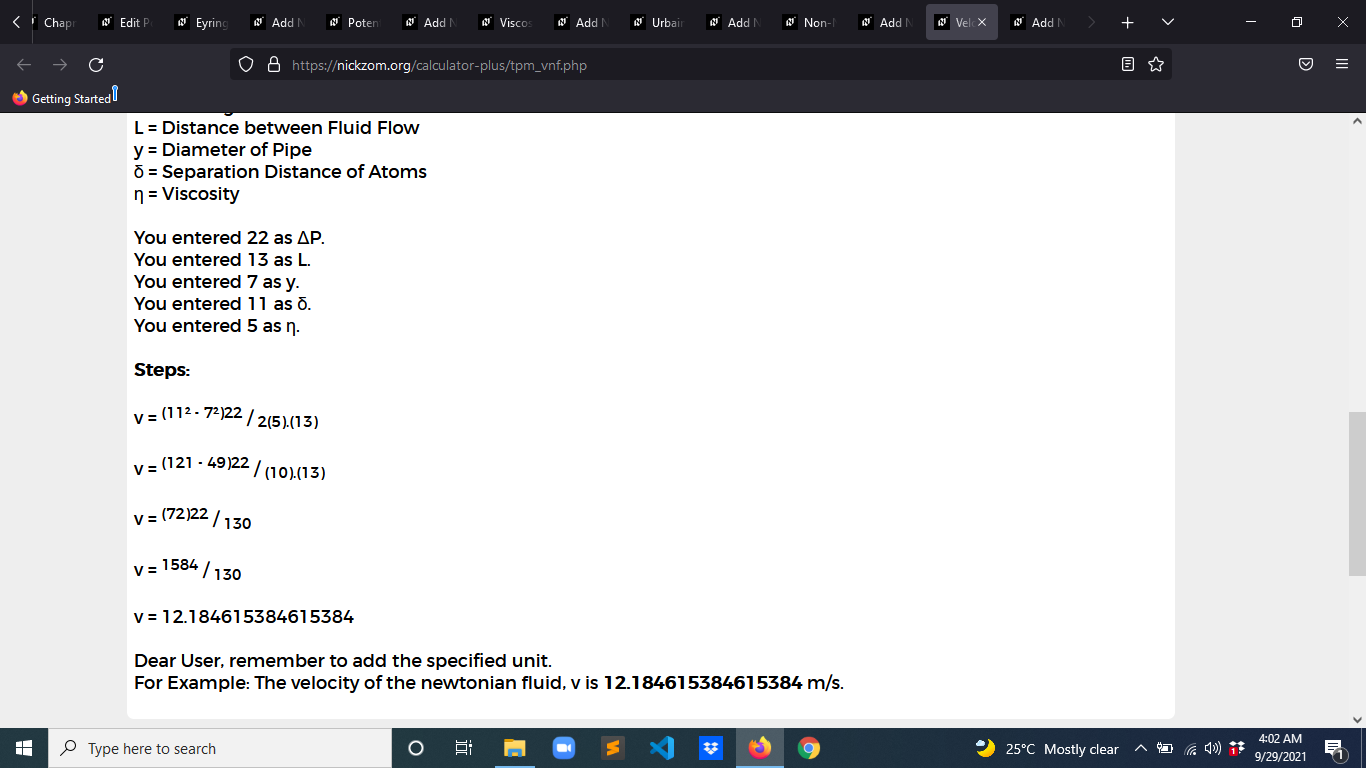This screenshot has height=768, width=1366.
Task: Open the Firefox hamburger menu
Action: (1342, 65)
